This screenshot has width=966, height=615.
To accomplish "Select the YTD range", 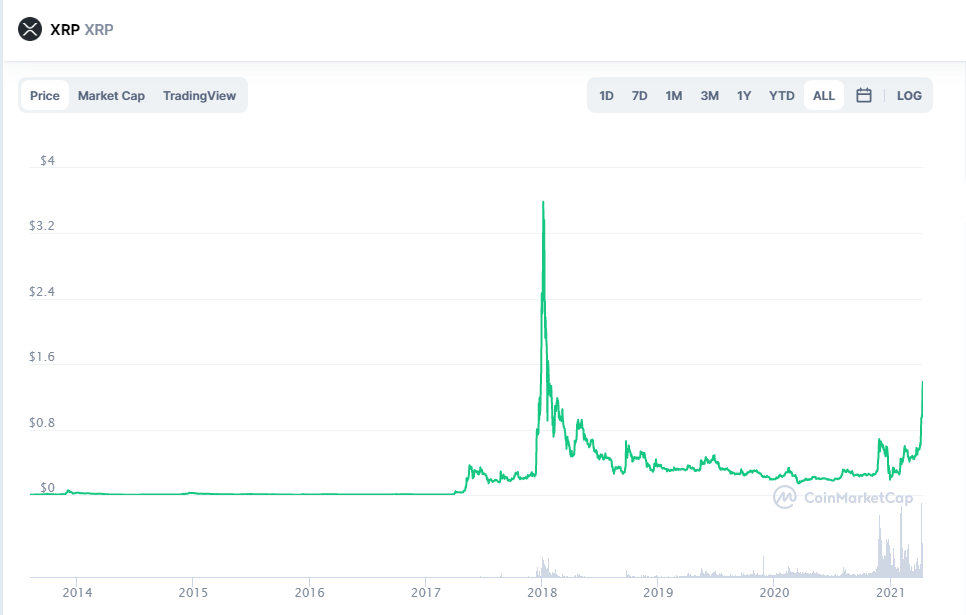I will tap(781, 96).
